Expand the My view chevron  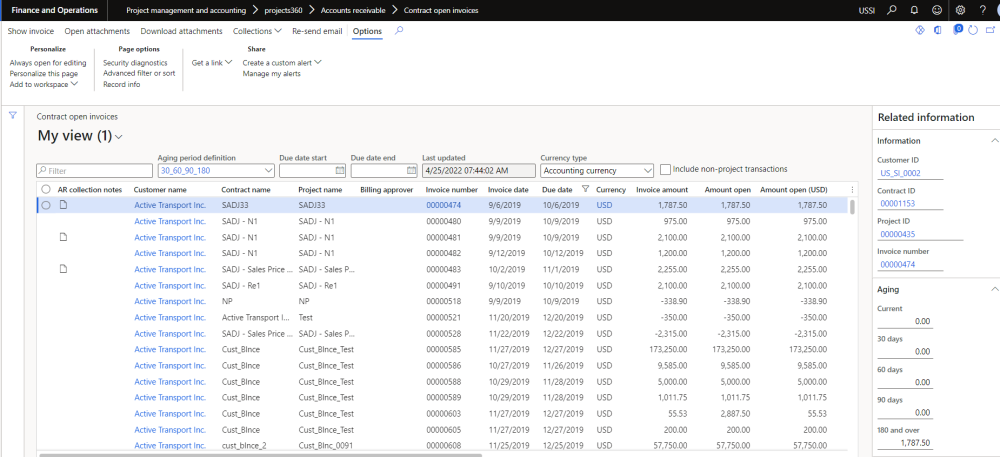119,137
